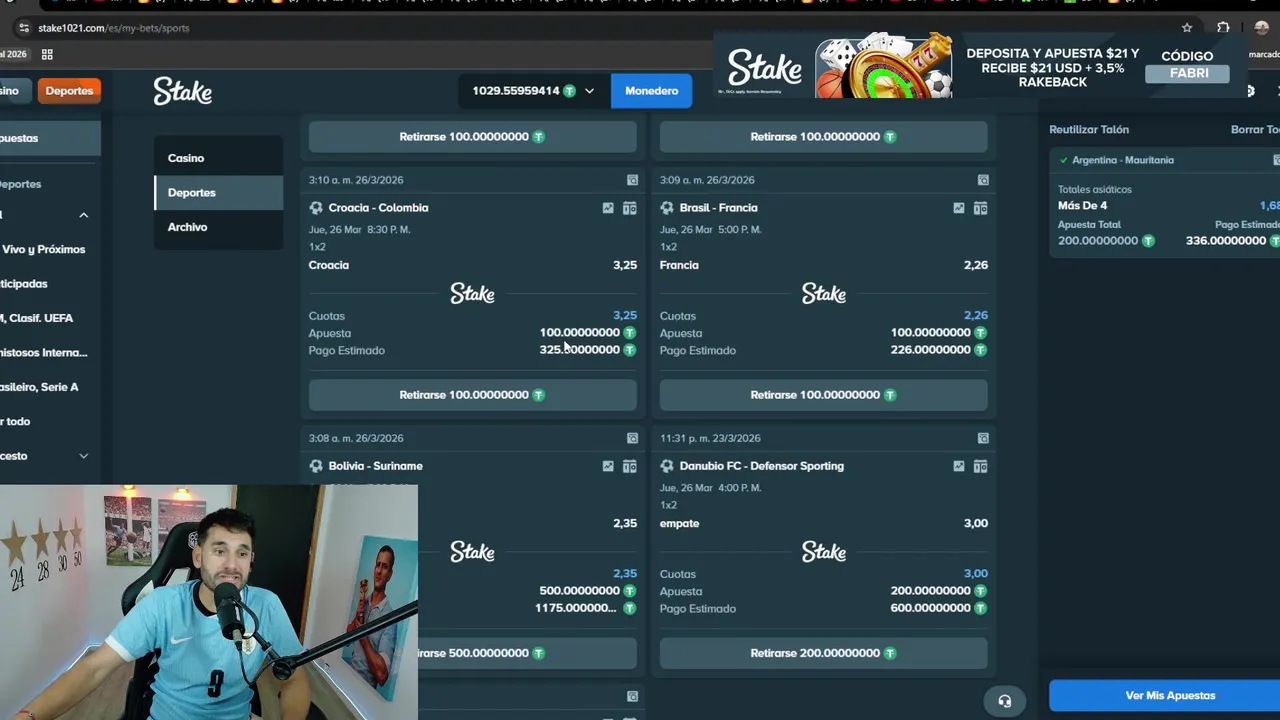Bookmark this page with the star icon
This screenshot has width=1280, height=720.
[x=1187, y=28]
